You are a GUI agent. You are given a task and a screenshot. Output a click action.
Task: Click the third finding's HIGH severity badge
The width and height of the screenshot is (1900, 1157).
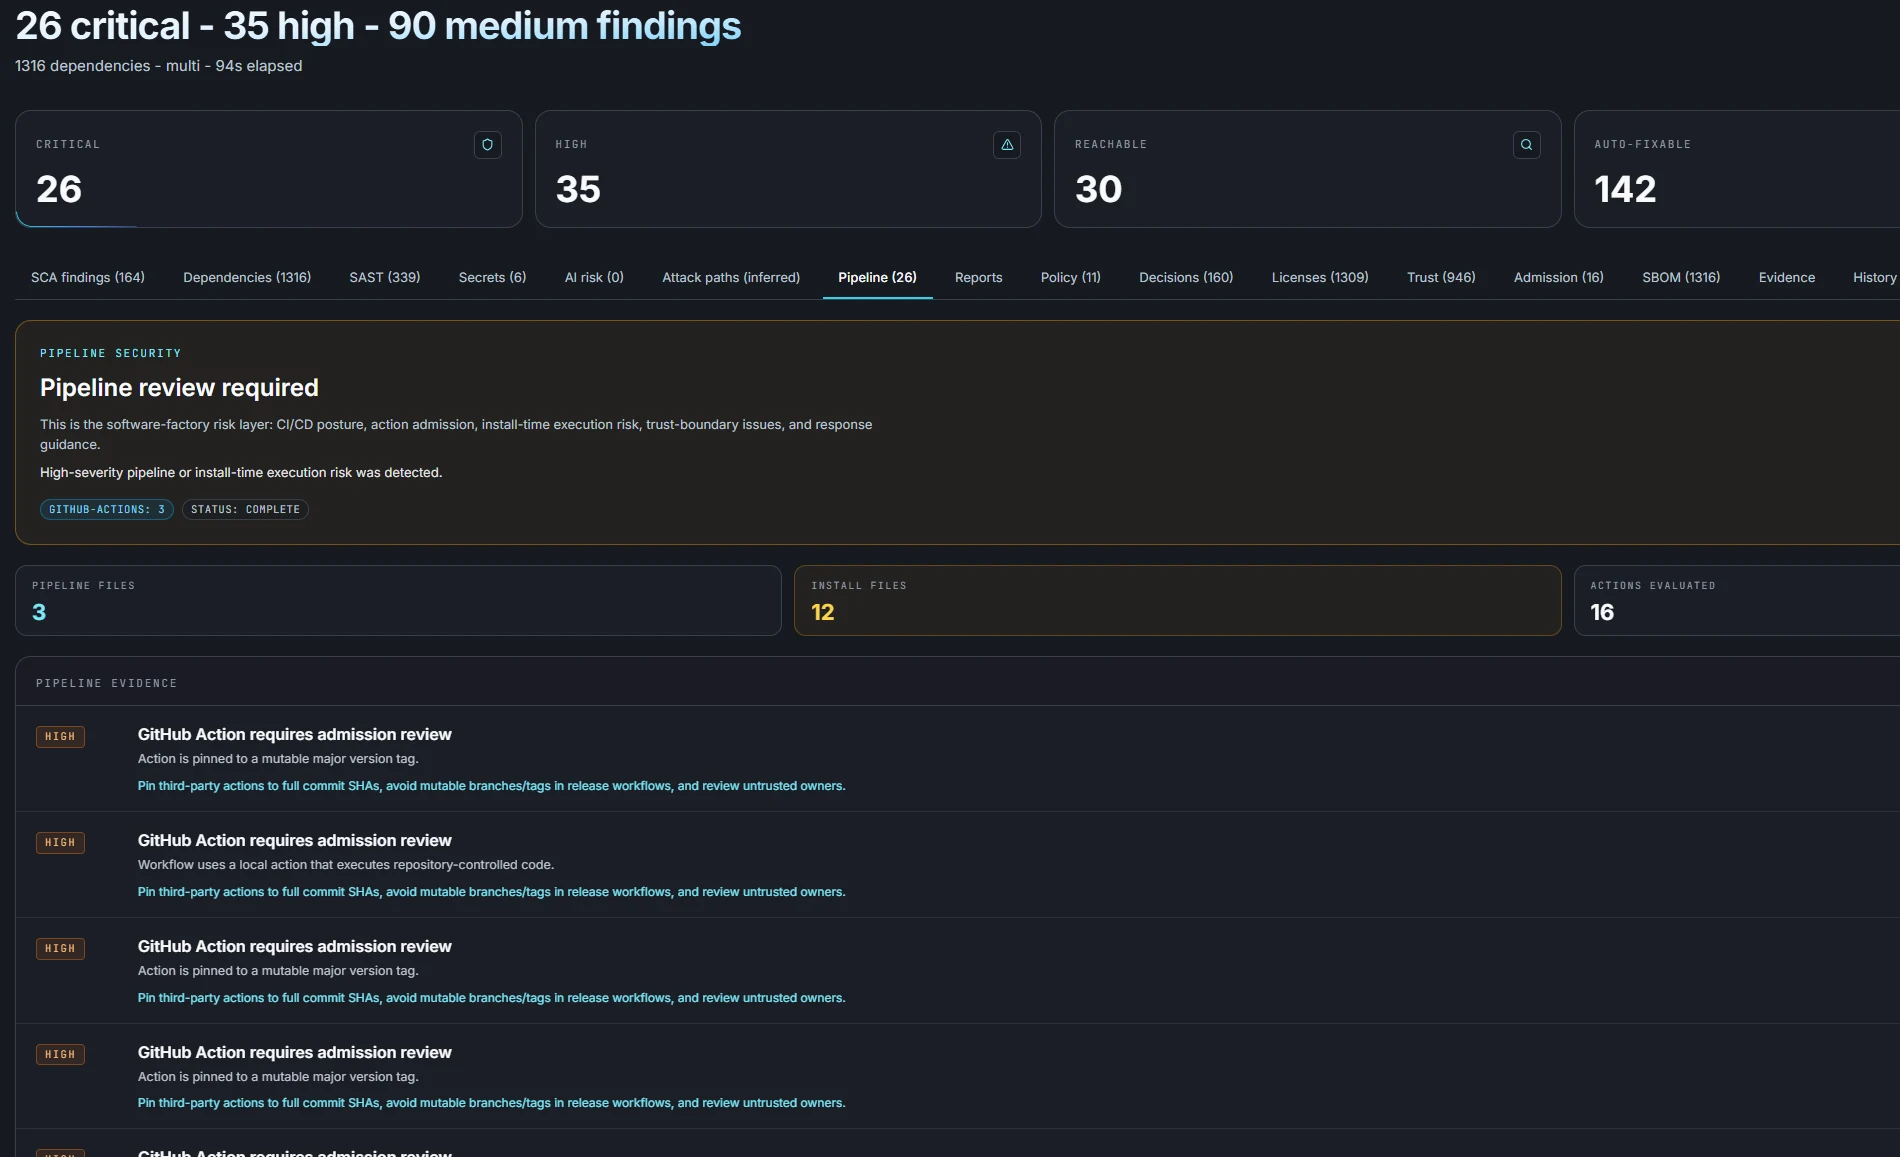(x=60, y=949)
